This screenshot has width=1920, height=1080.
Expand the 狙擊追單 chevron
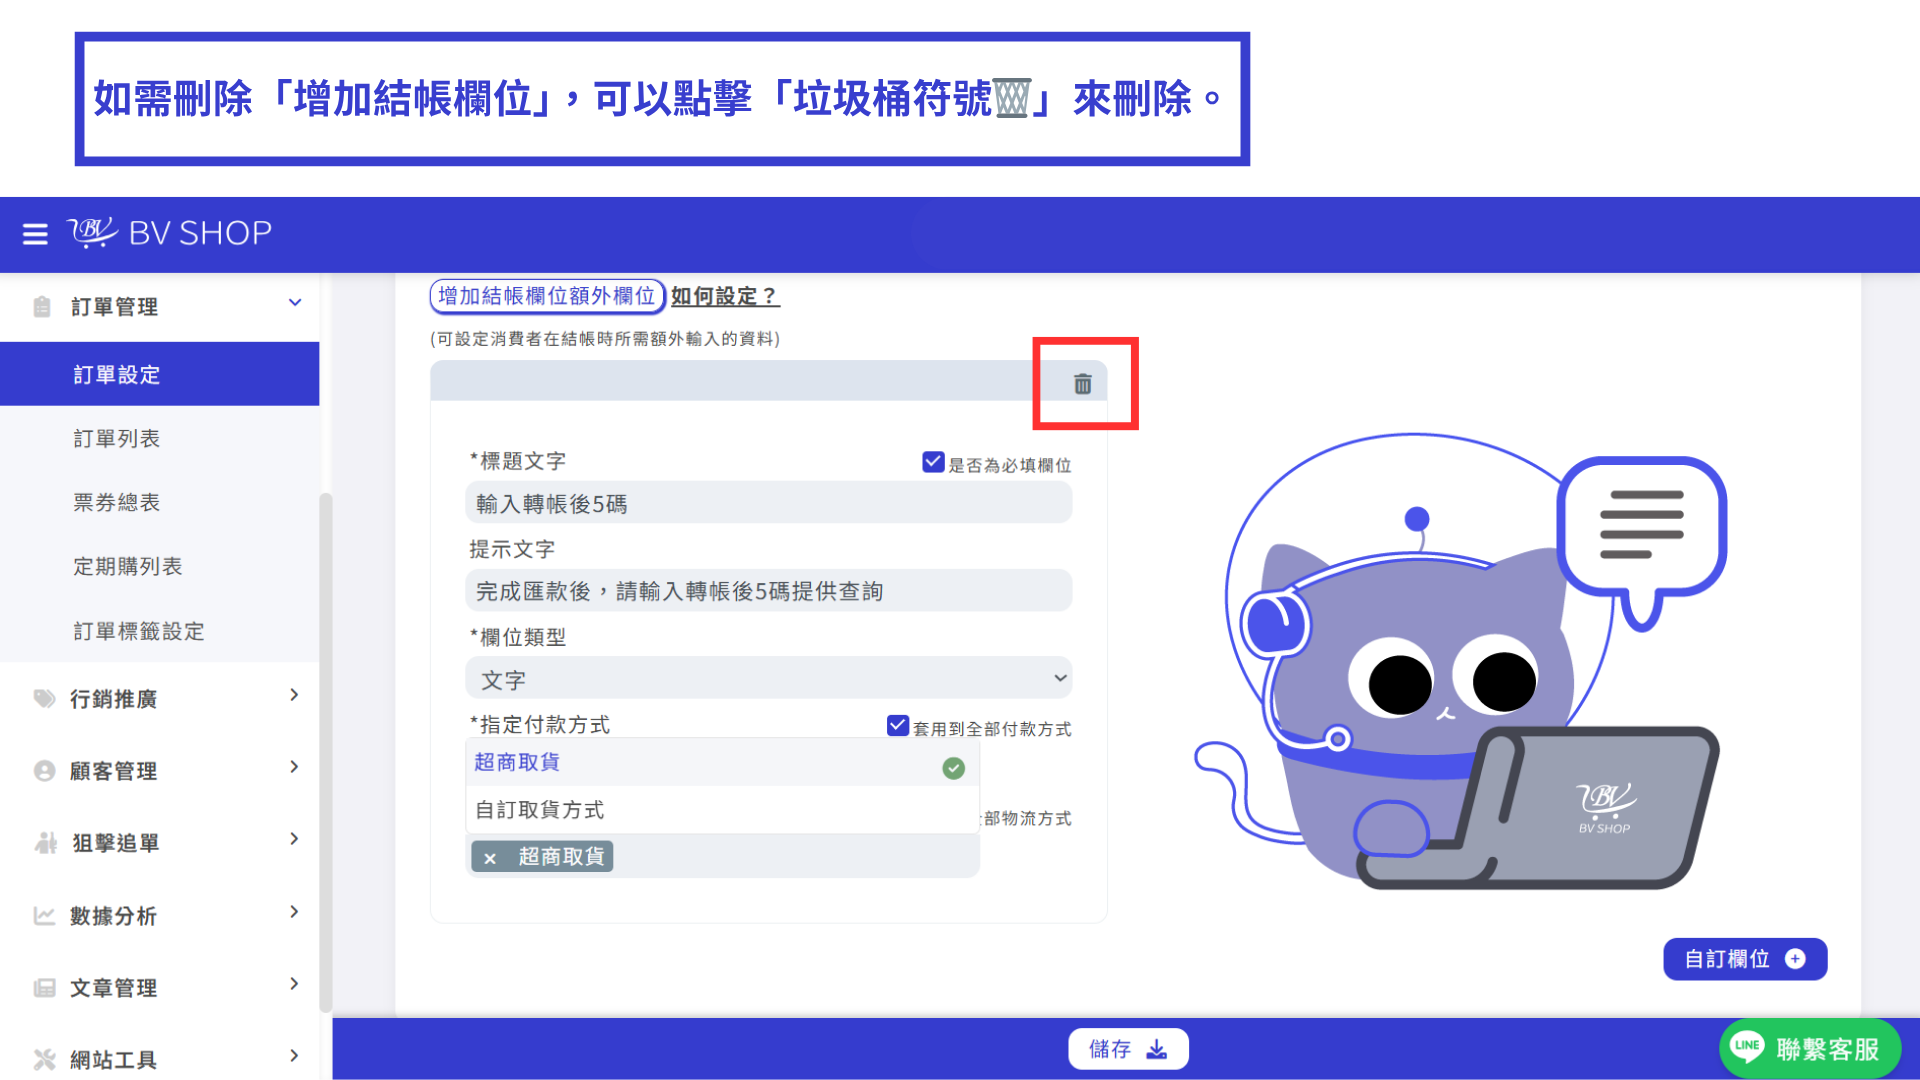tap(294, 839)
